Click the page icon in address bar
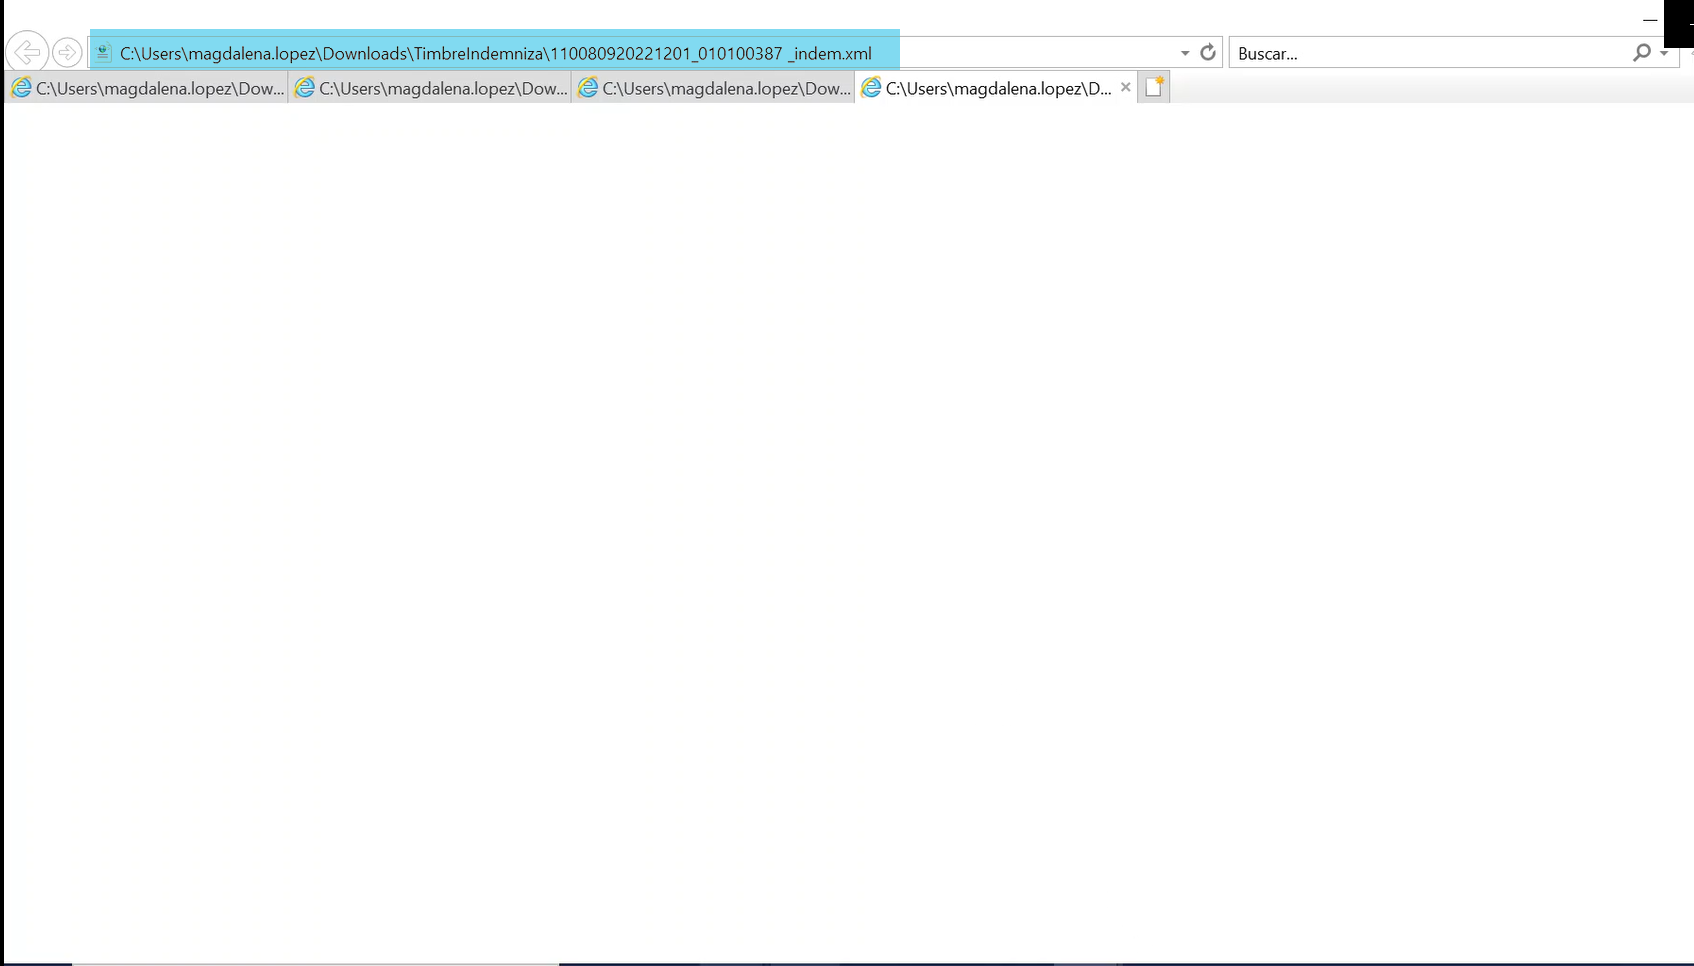 103,52
